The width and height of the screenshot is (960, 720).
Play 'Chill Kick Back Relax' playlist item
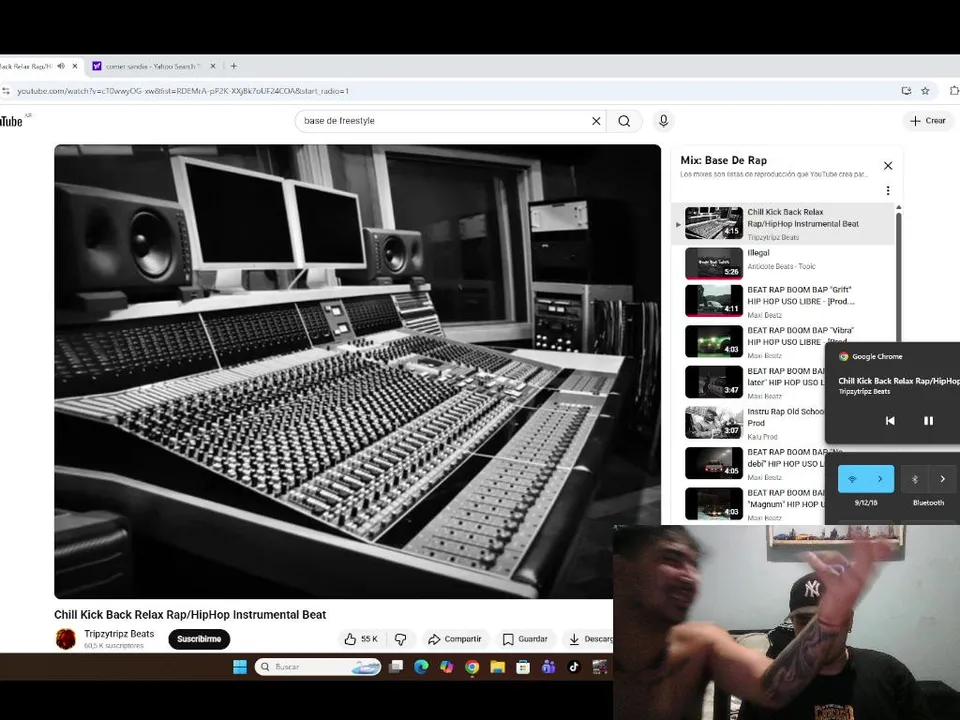[782, 224]
